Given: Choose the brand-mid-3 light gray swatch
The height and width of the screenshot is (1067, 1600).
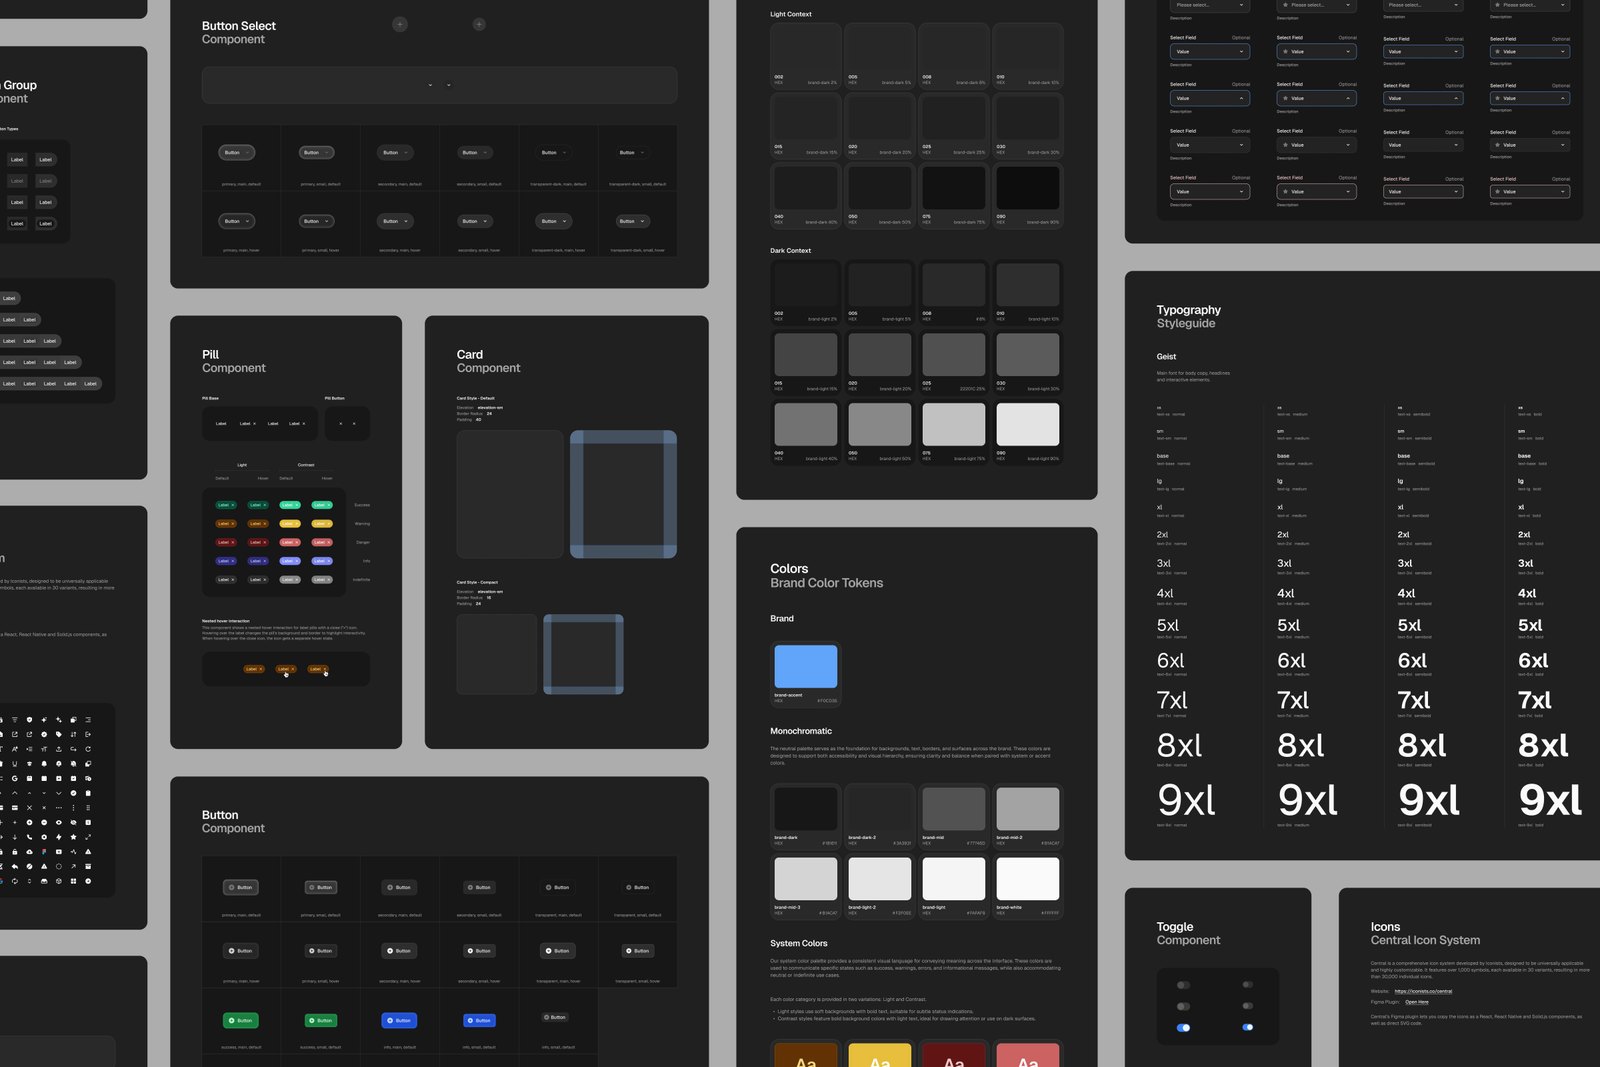Looking at the screenshot, I should click(806, 880).
